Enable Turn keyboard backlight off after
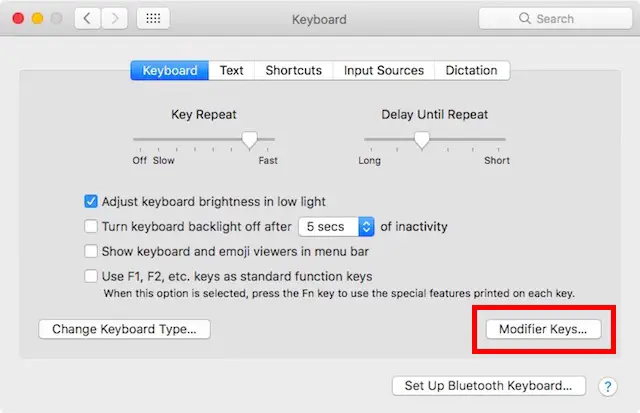Image resolution: width=640 pixels, height=413 pixels. point(91,226)
